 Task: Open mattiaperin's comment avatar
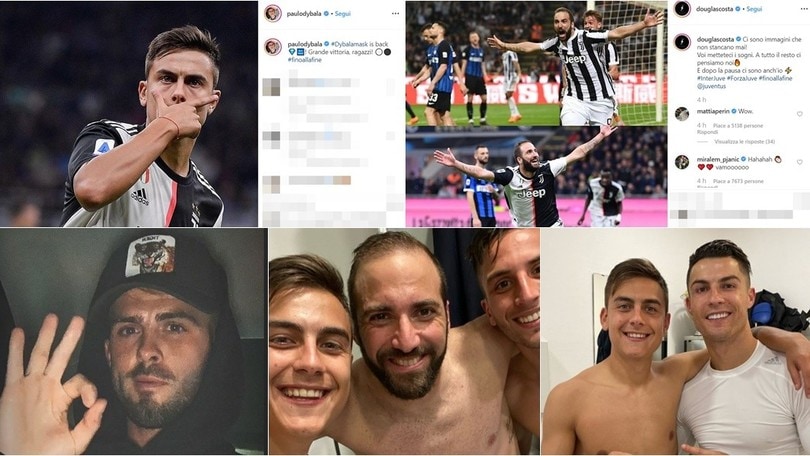[682, 114]
